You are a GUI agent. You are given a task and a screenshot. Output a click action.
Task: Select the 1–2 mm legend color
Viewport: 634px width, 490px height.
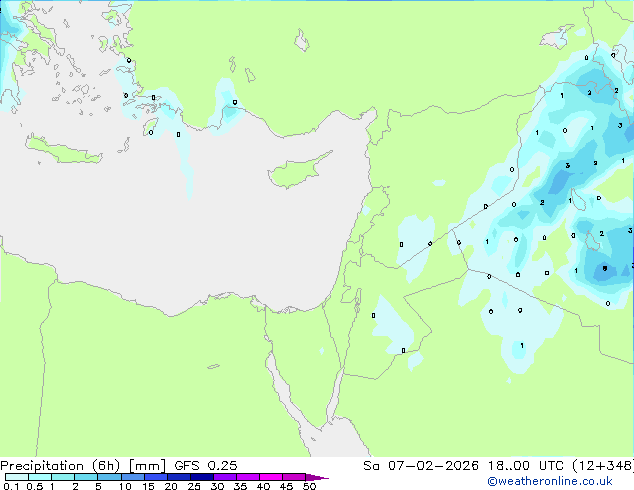point(63,477)
